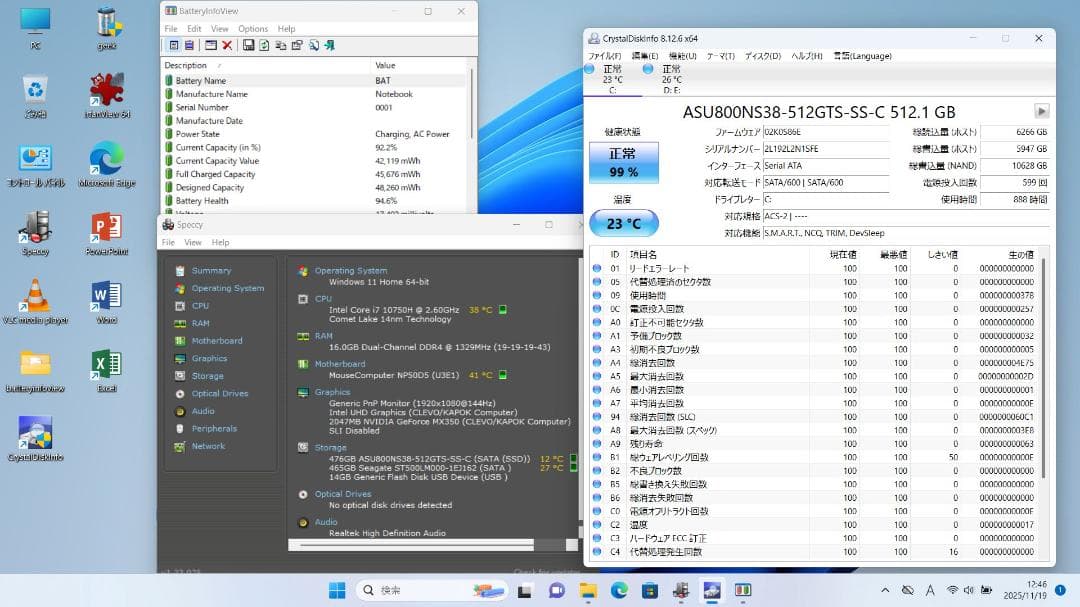The height and width of the screenshot is (607, 1080).
Task: Click the Wi-Fi icon in the system tray
Action: (x=952, y=589)
